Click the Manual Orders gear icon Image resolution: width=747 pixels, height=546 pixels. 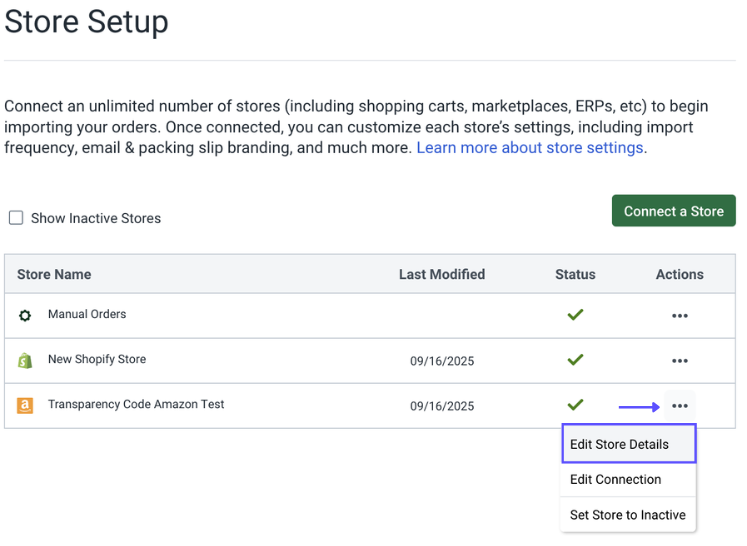[x=25, y=315]
